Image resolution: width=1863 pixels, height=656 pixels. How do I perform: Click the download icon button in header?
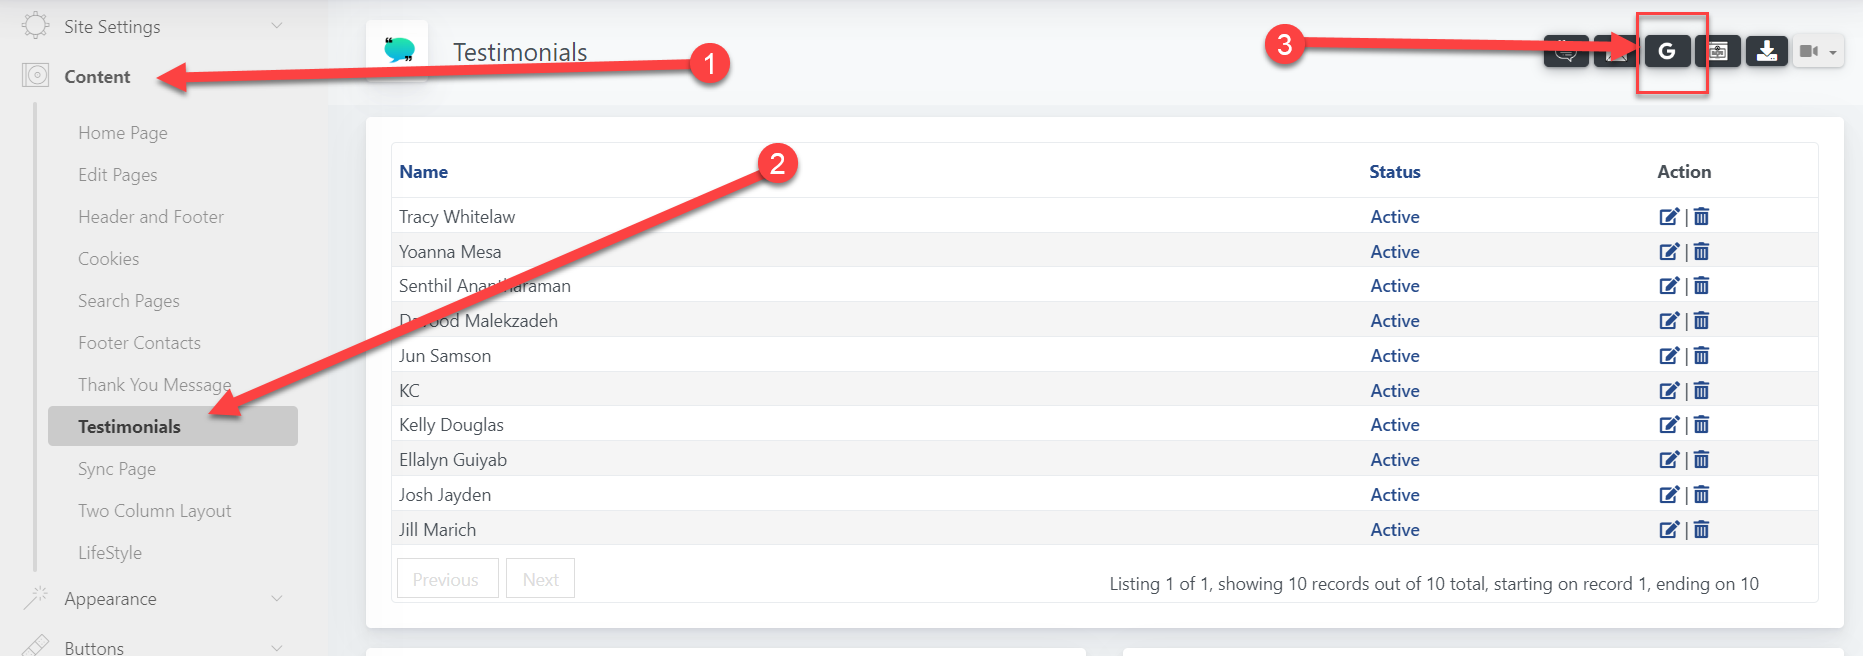[1767, 51]
